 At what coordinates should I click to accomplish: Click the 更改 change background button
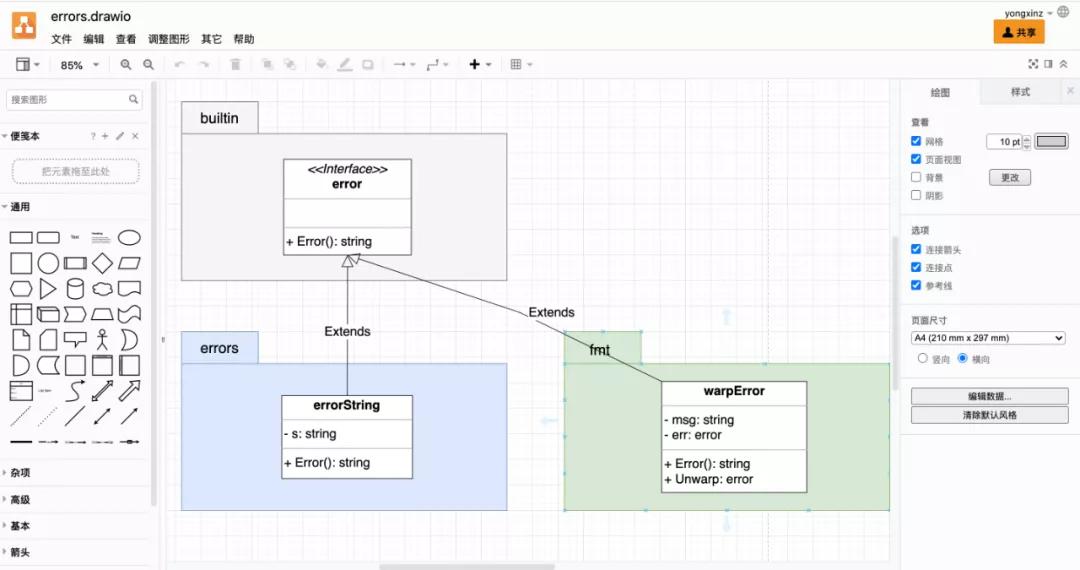click(1010, 178)
